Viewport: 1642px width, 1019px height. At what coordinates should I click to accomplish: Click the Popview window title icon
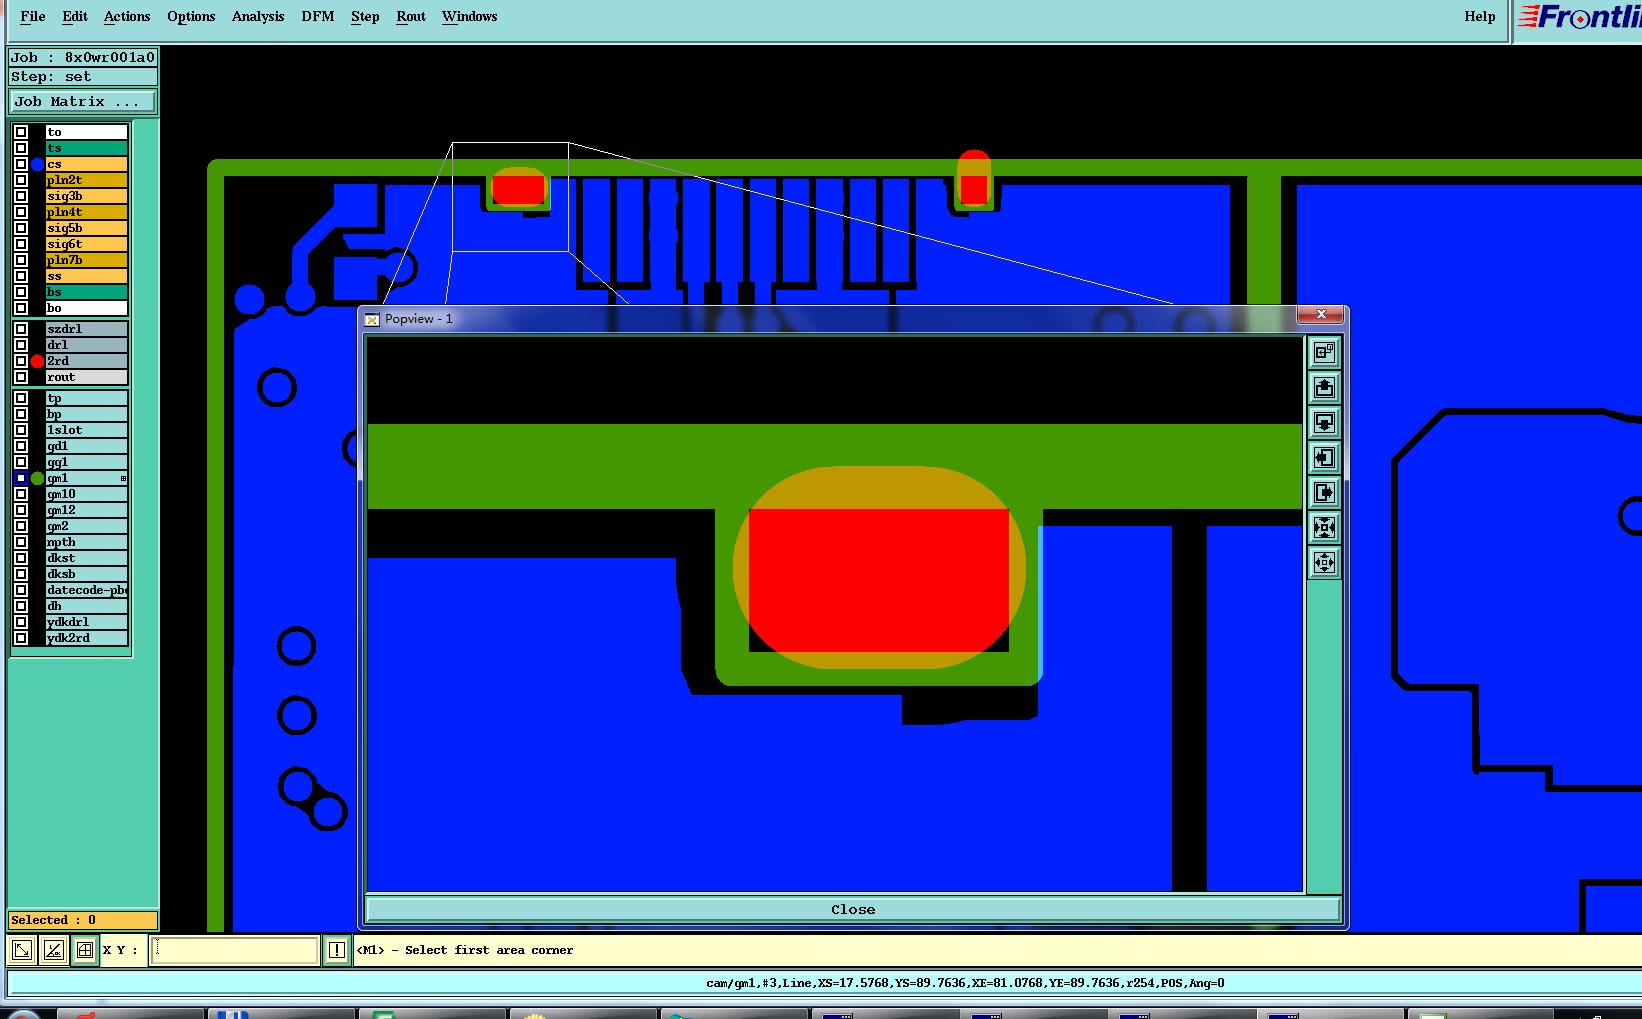point(372,319)
